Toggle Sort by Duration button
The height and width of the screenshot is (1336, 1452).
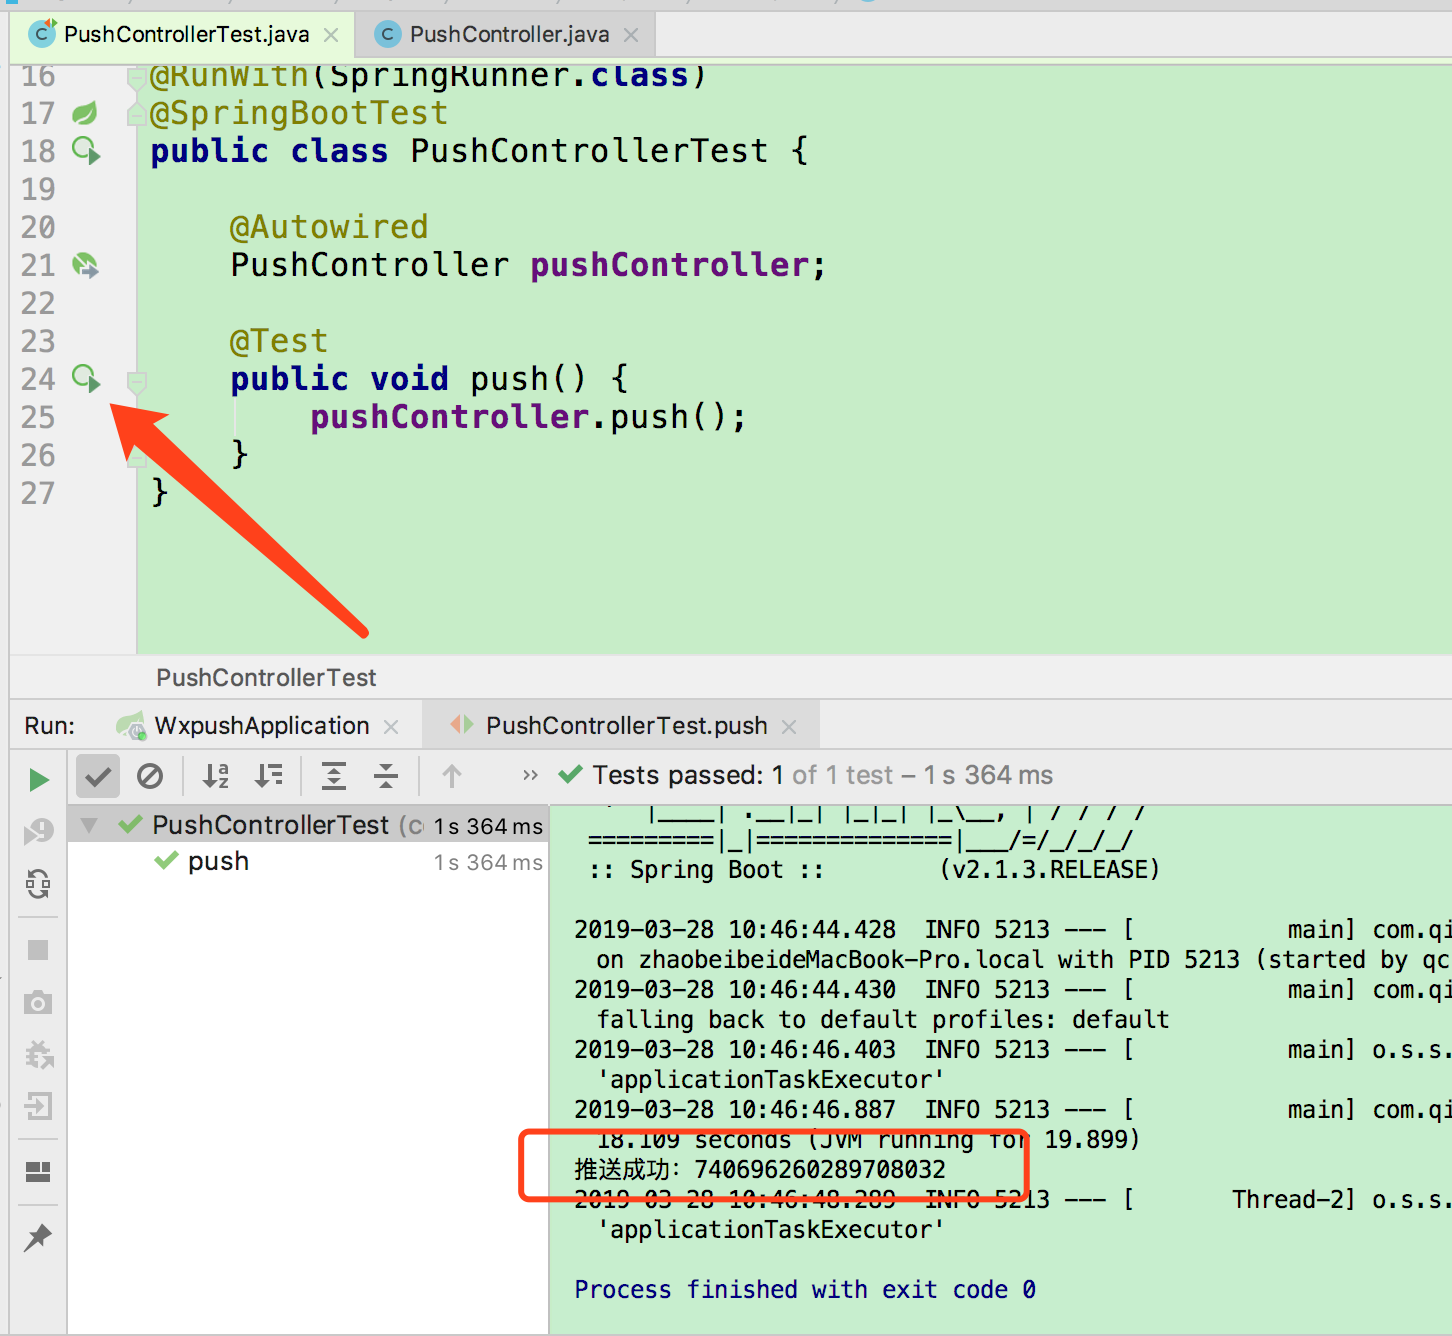[x=268, y=776]
